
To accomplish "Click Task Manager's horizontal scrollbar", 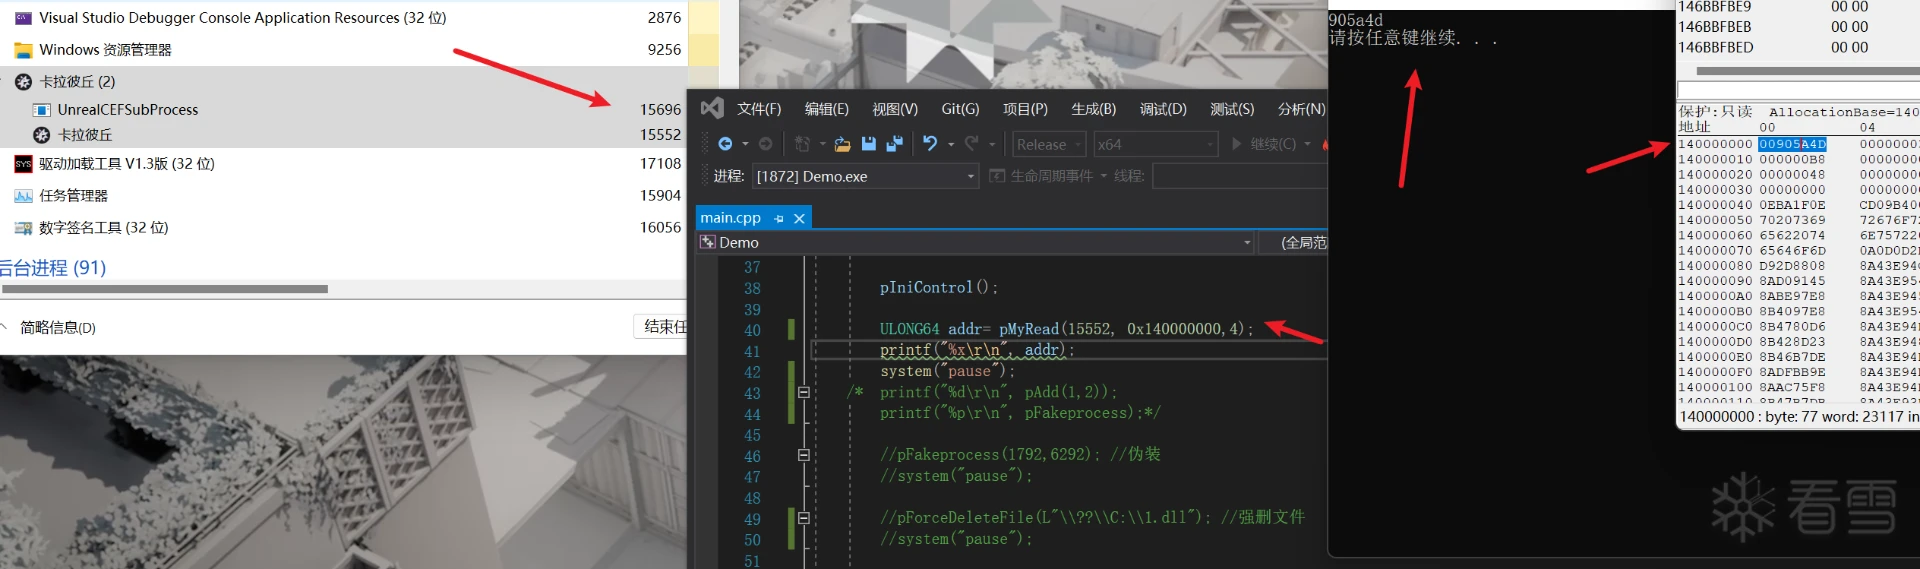I will (165, 289).
